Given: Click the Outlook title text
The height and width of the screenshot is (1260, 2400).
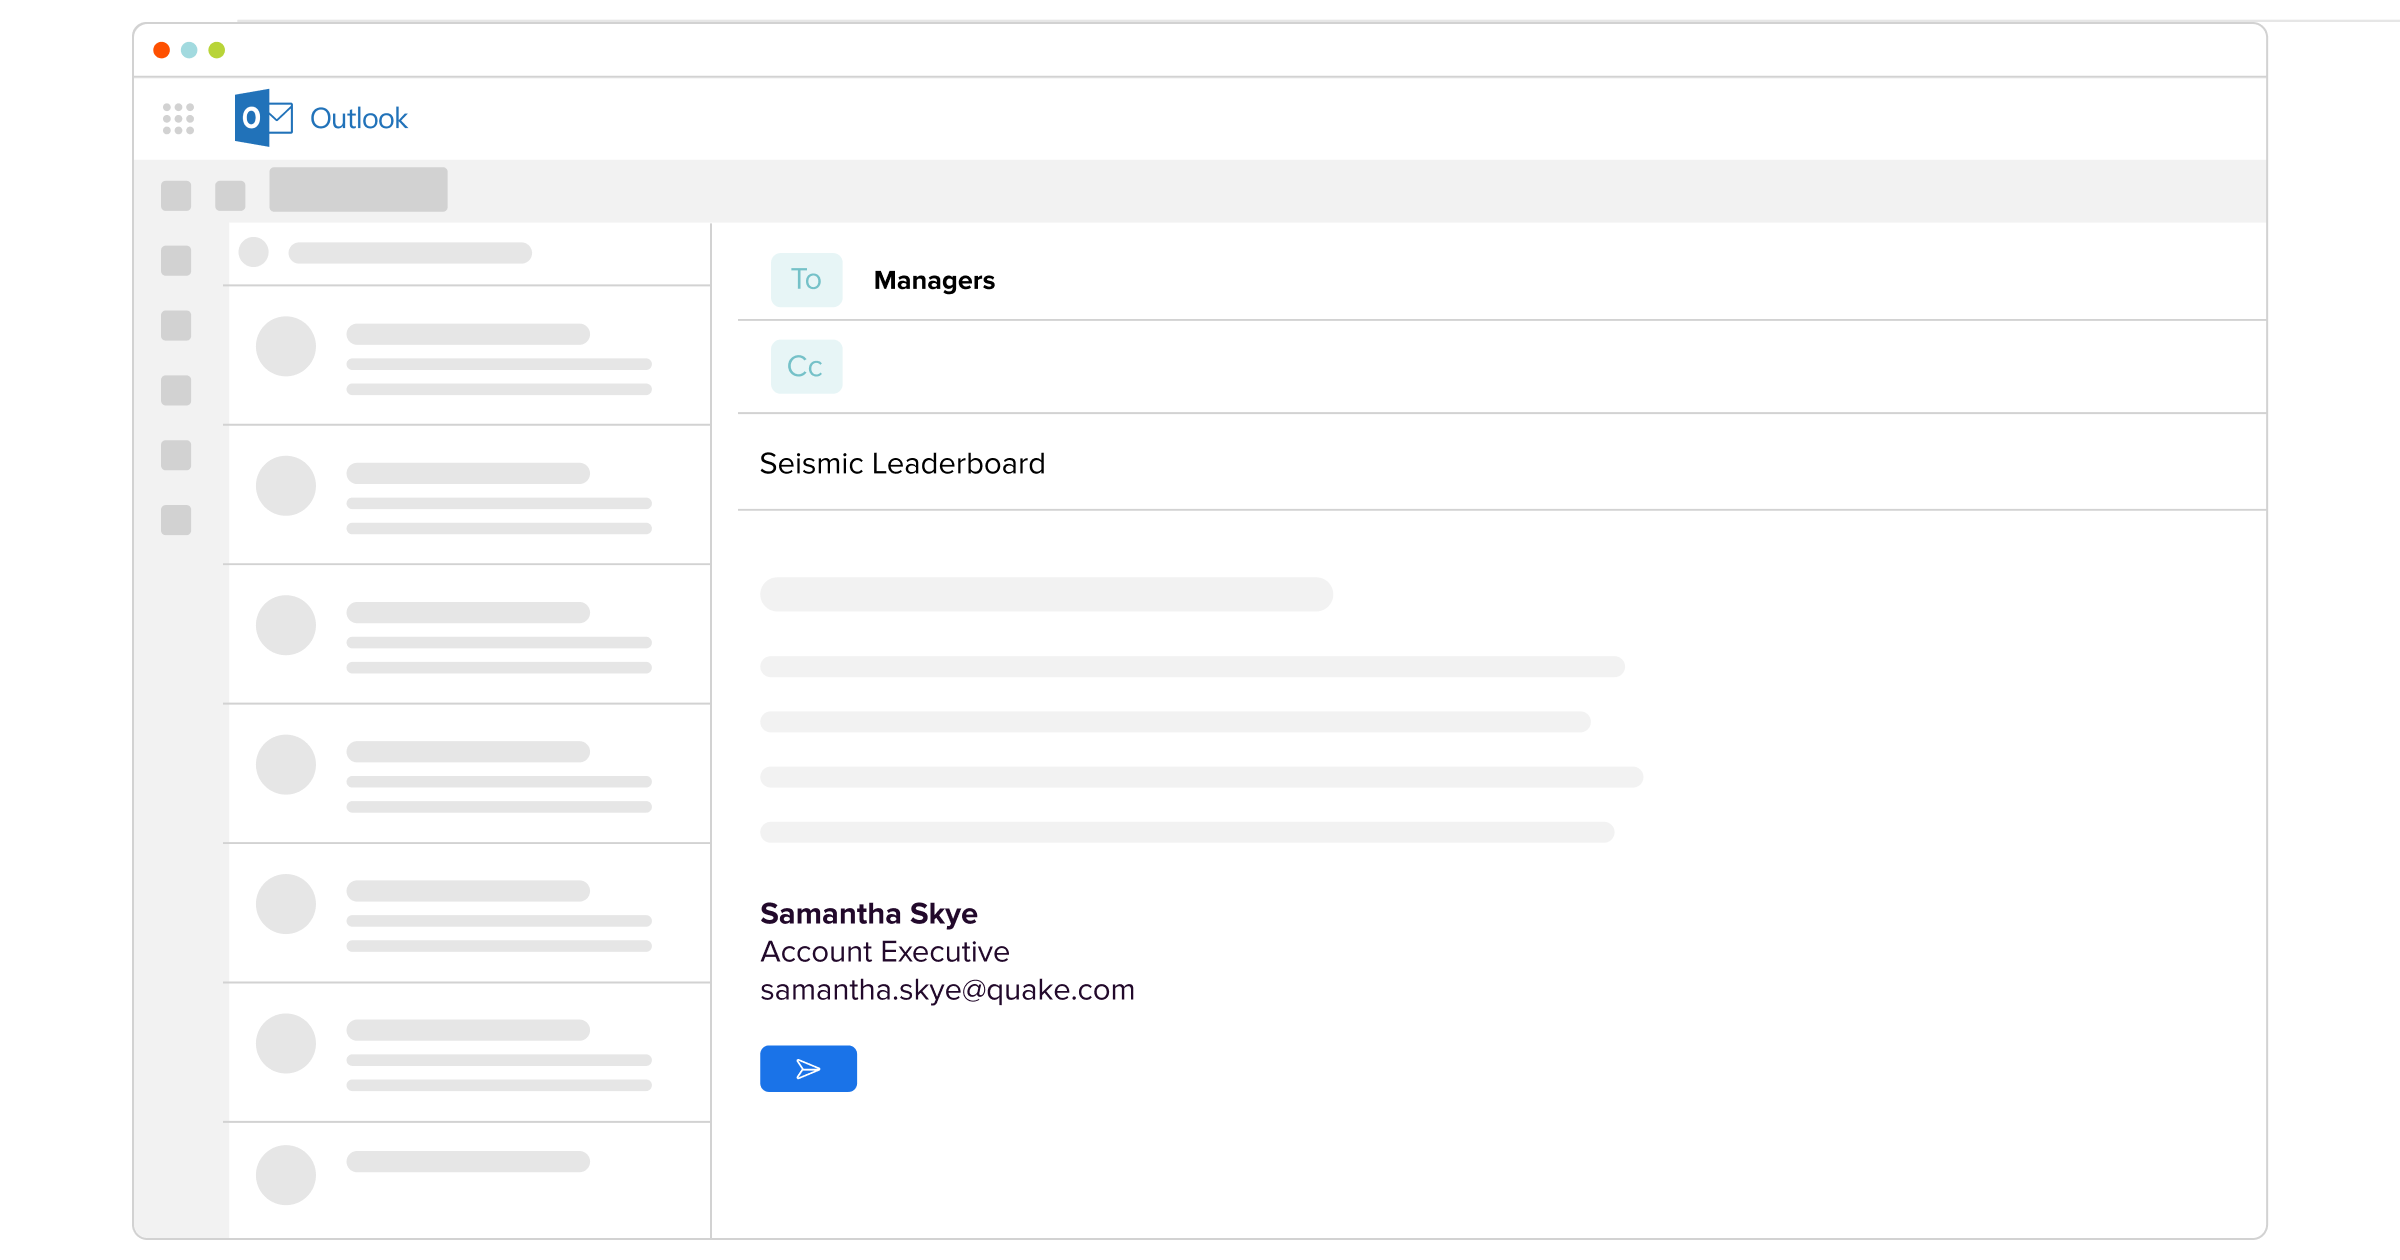Looking at the screenshot, I should pyautogui.click(x=359, y=118).
